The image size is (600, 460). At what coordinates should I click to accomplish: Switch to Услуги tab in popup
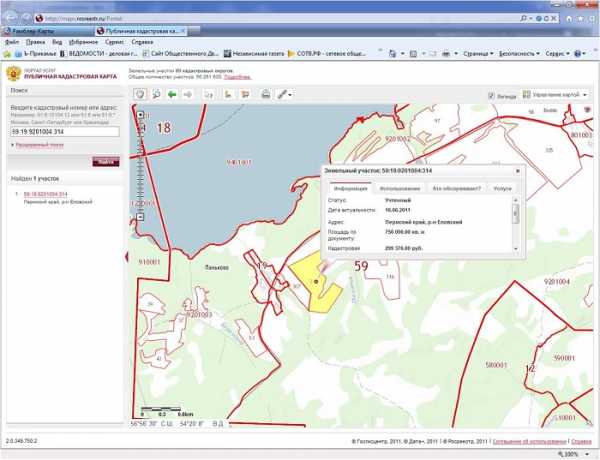(502, 188)
